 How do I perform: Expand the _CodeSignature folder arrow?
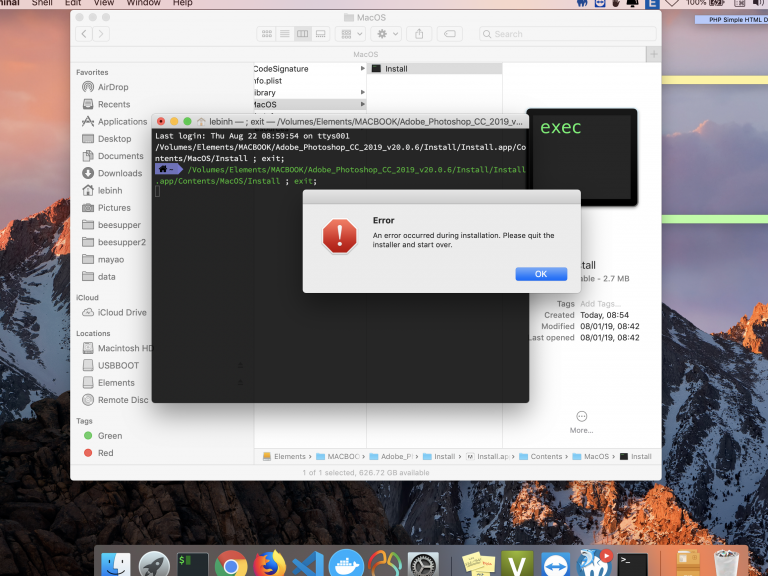coord(362,69)
